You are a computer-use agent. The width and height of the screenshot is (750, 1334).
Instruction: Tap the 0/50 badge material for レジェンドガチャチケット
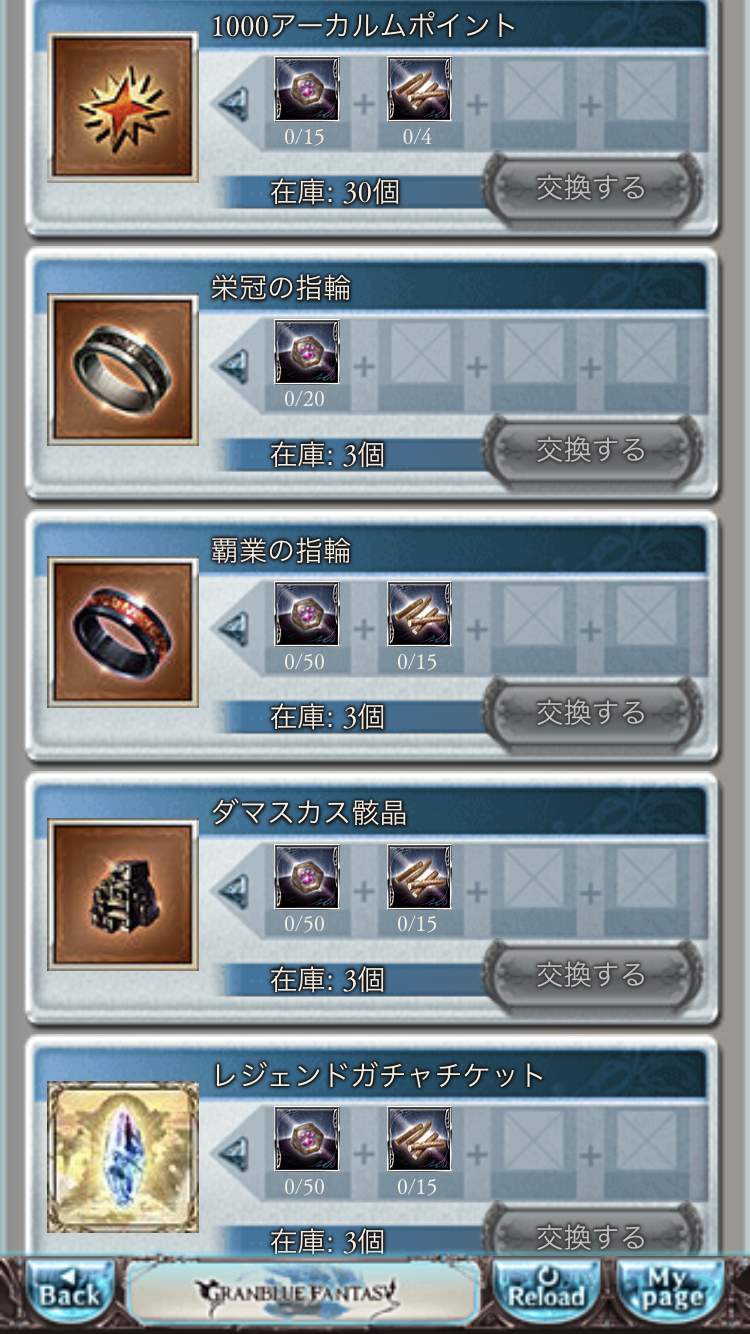(x=306, y=1139)
